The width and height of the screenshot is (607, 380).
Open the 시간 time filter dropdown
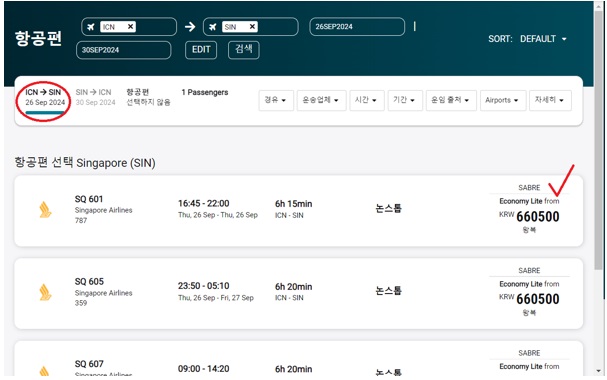(x=366, y=100)
